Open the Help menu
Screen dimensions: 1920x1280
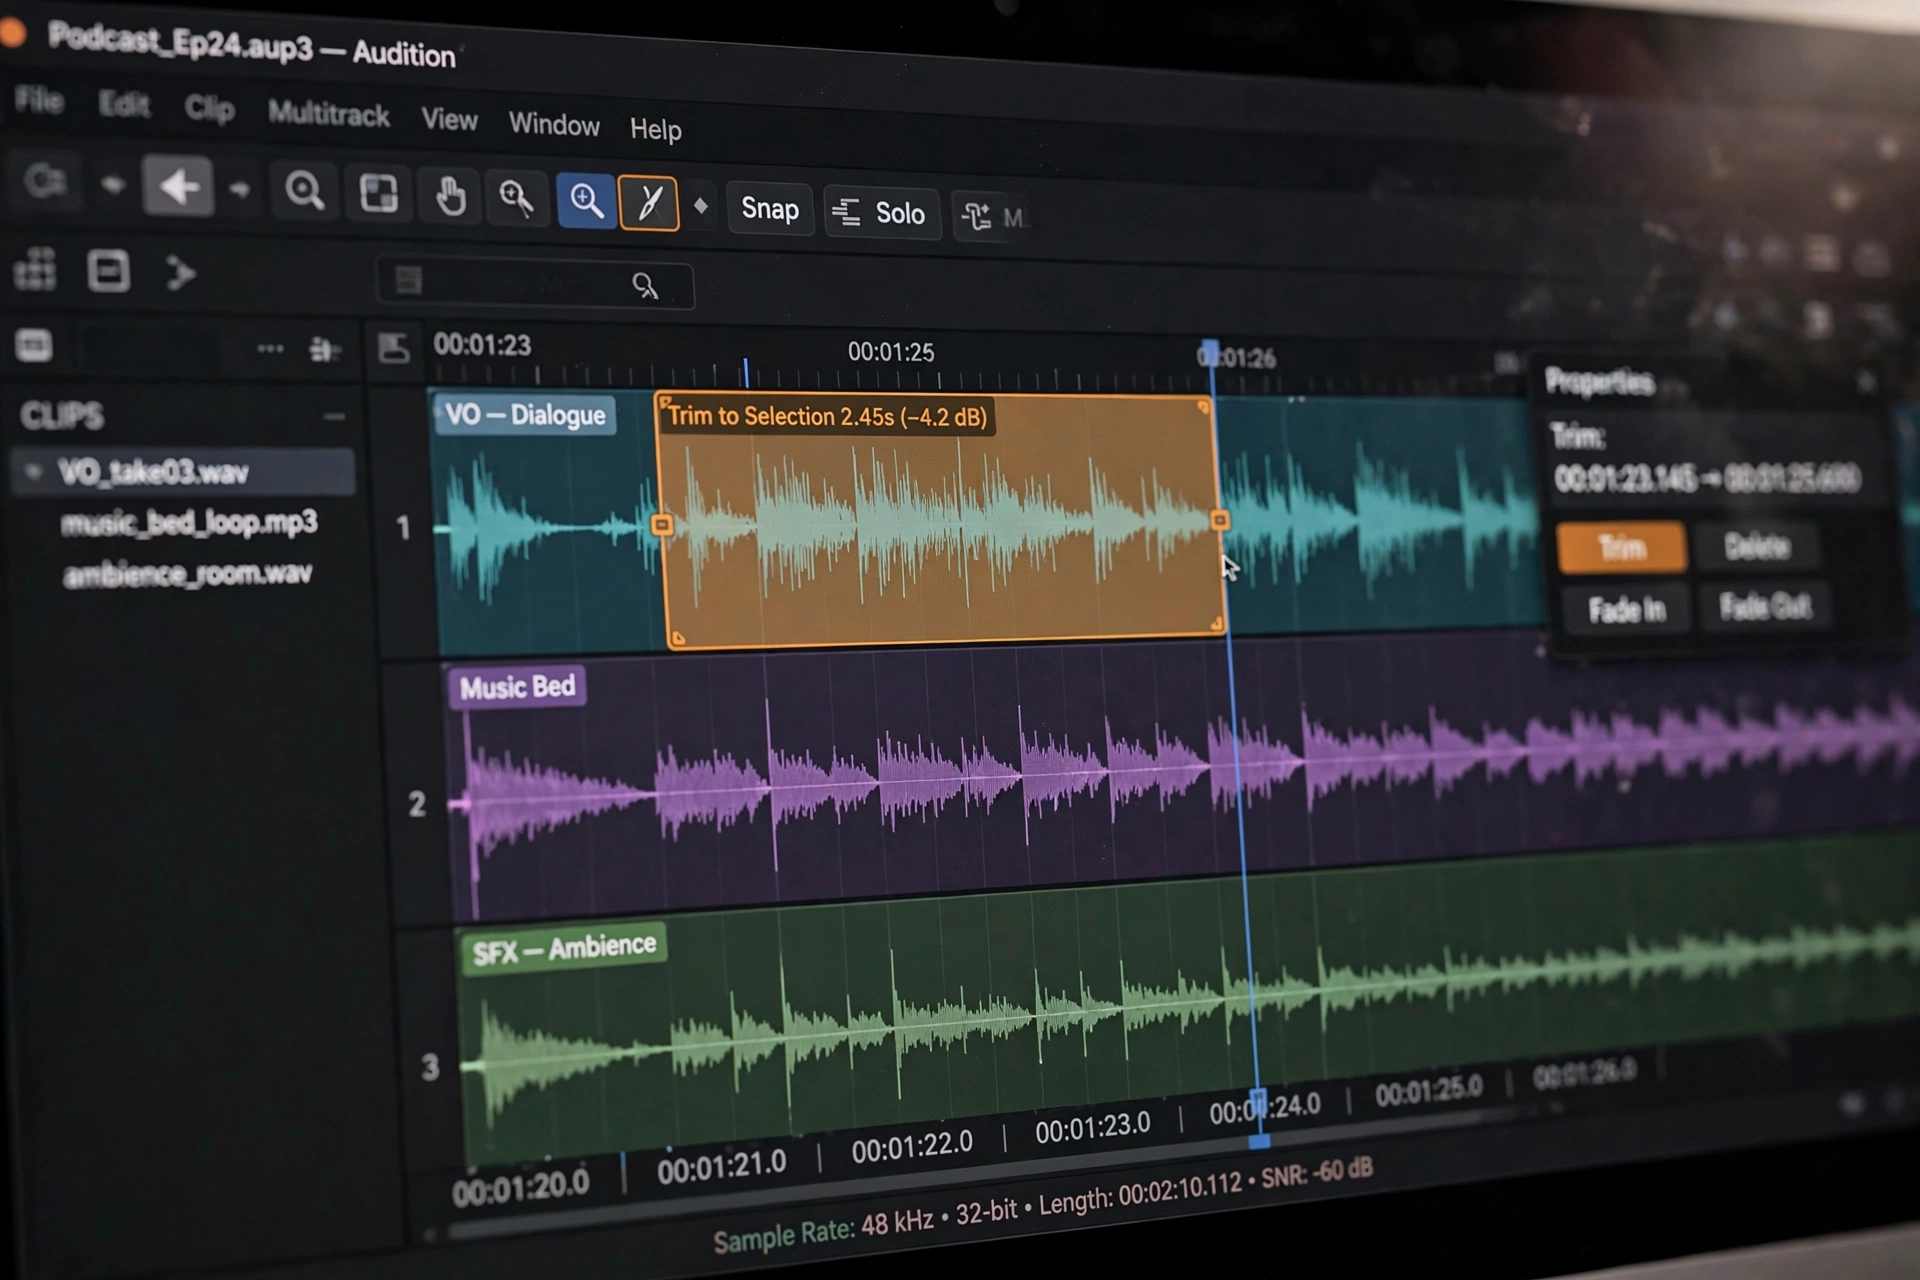(x=655, y=129)
